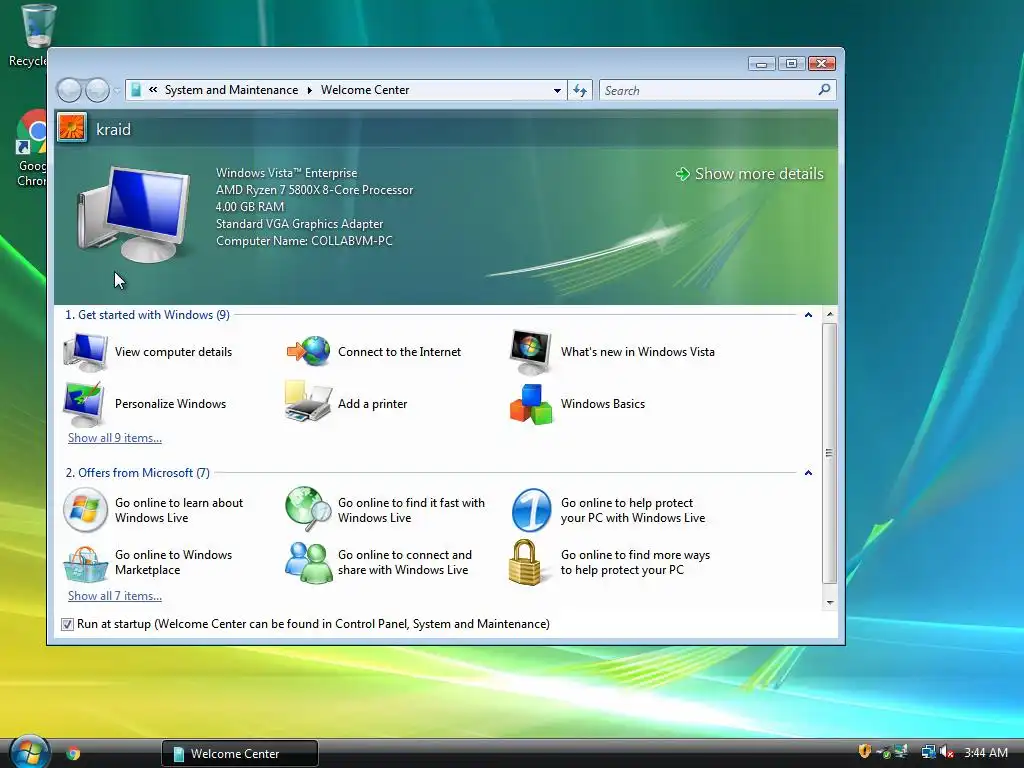
Task: Click the kraid username text
Action: (x=114, y=129)
